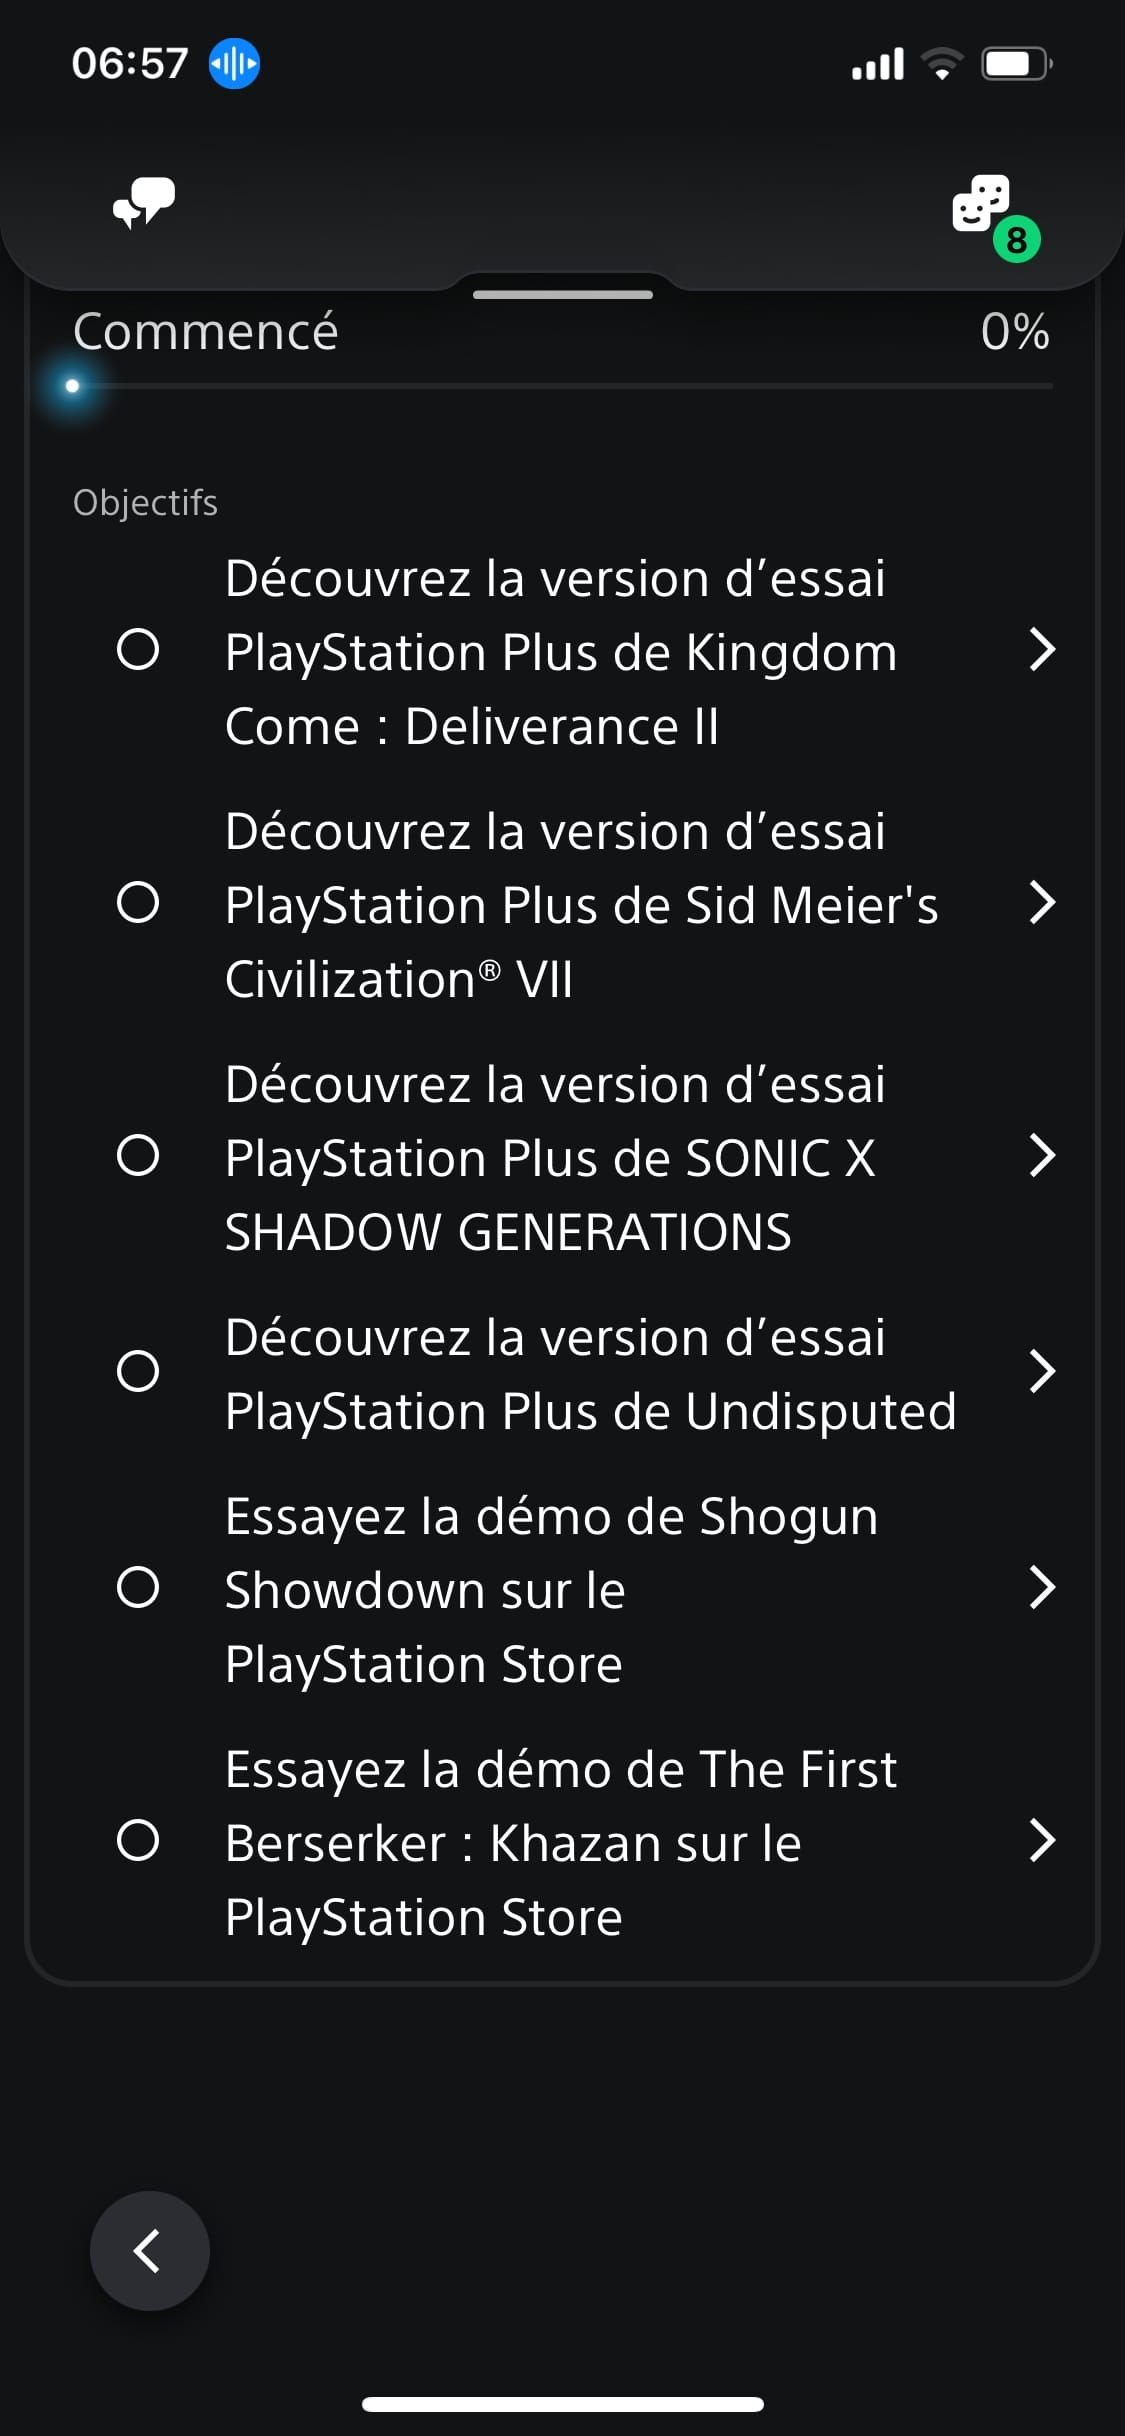Click the Commencé progress bar indicator dot
The height and width of the screenshot is (2436, 1125).
tap(72, 386)
